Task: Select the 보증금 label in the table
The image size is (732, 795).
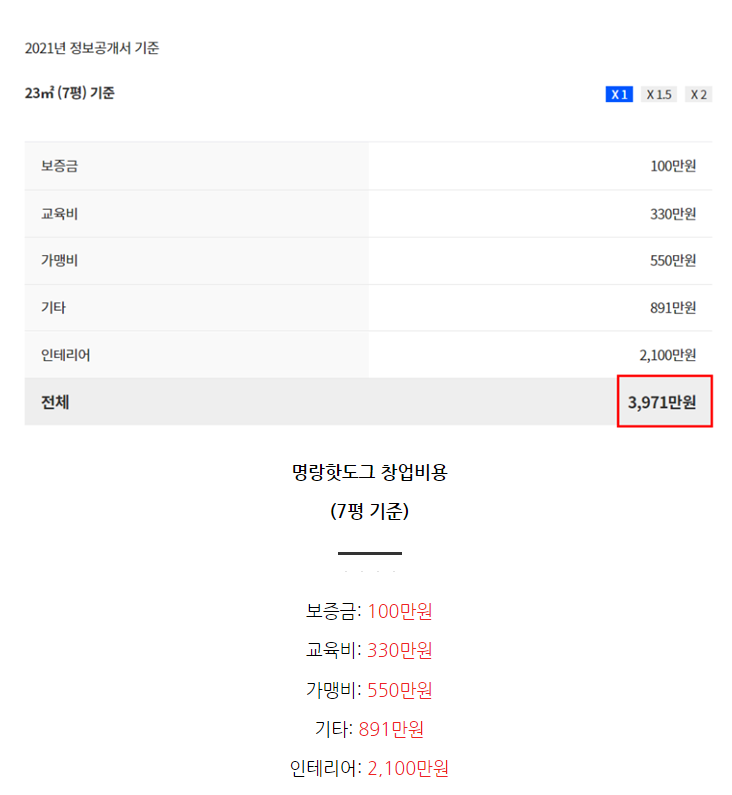Action: click(59, 166)
